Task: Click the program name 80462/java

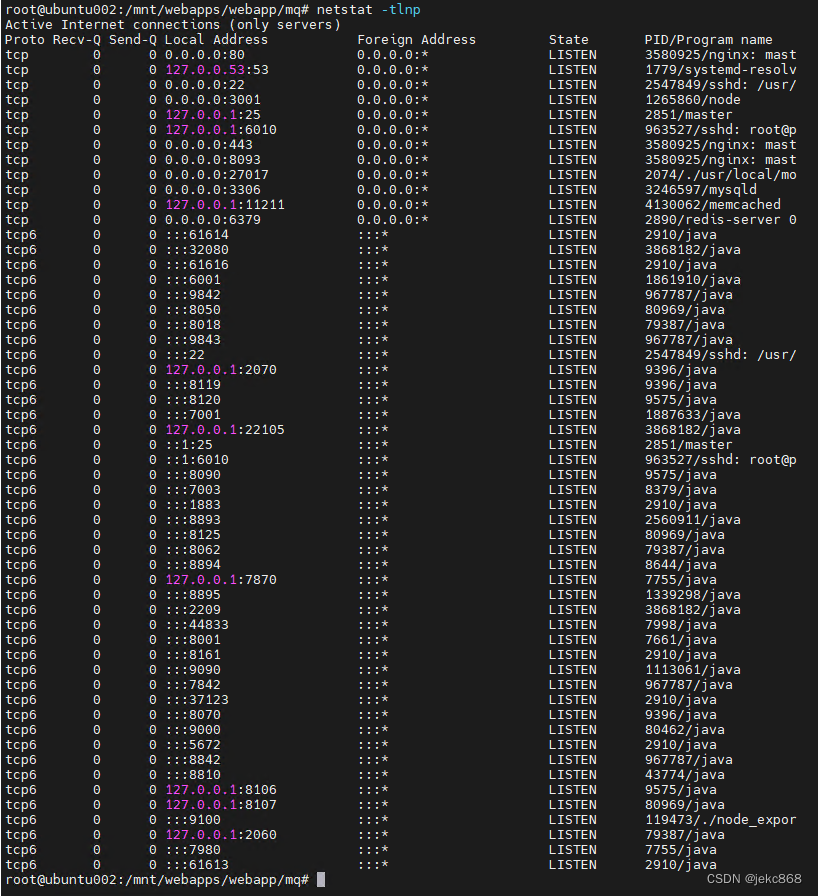Action: coord(685,730)
